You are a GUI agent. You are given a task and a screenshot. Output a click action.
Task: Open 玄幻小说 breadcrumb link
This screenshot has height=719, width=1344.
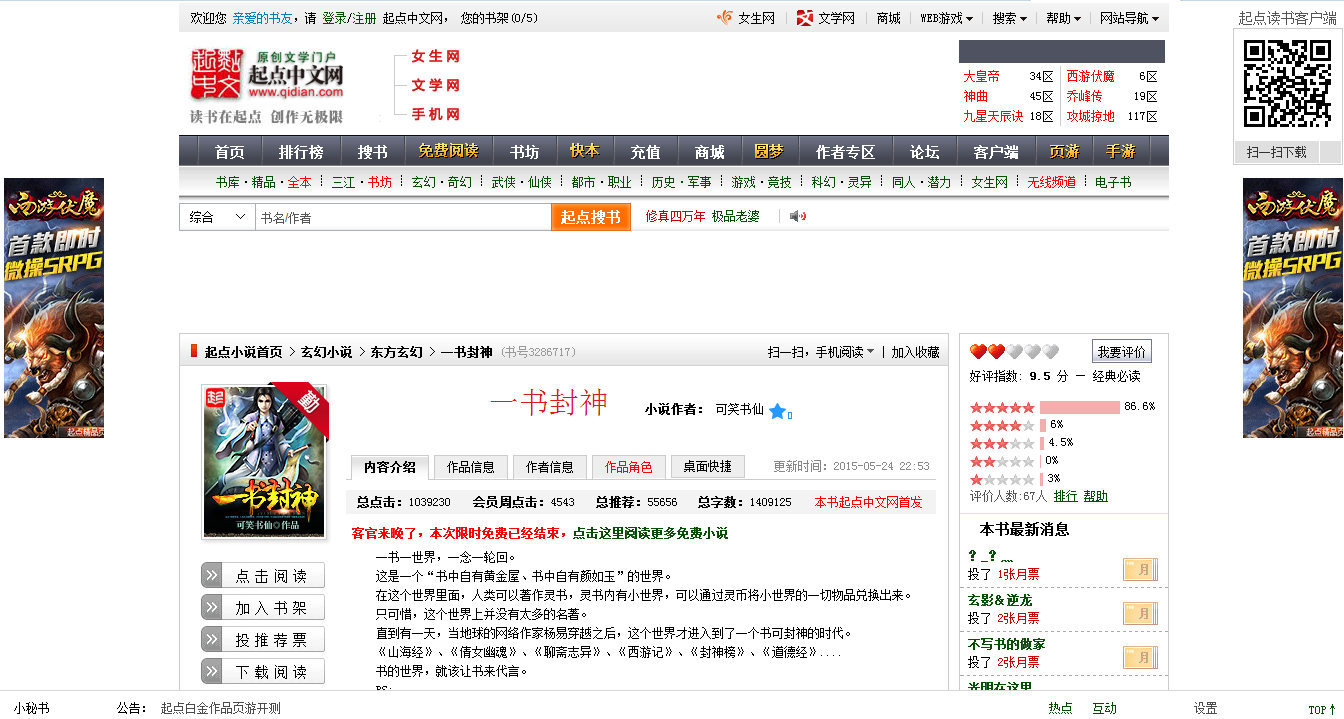click(327, 352)
